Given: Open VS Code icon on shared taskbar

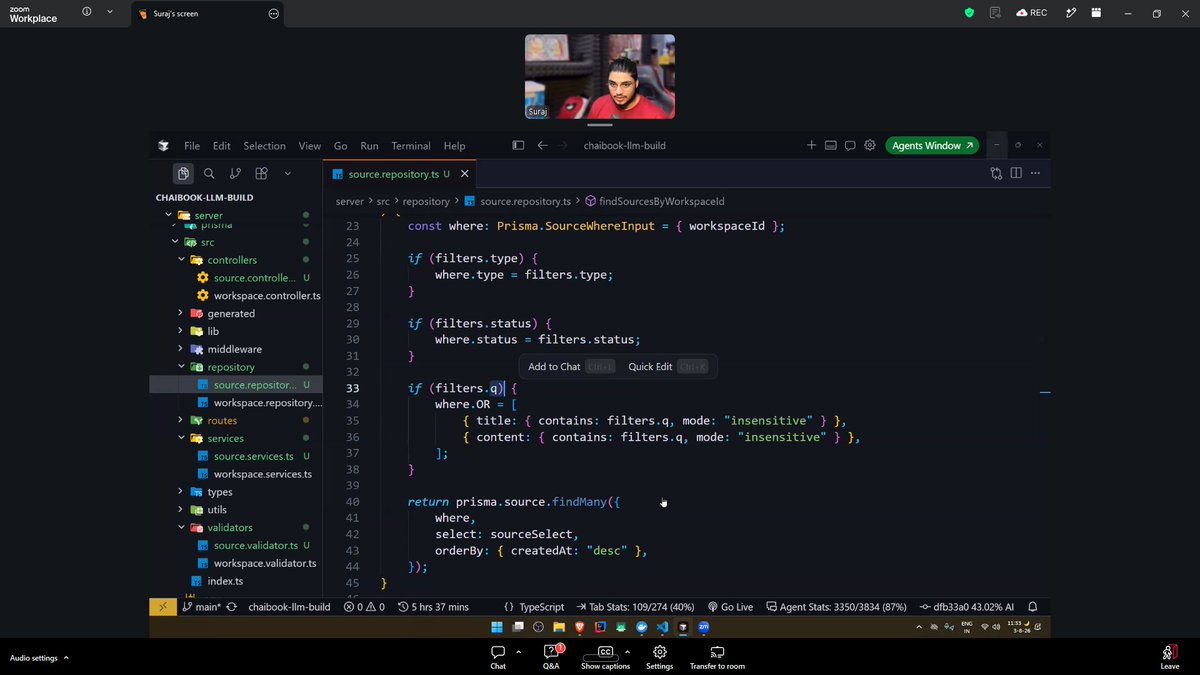Looking at the screenshot, I should point(662,627).
